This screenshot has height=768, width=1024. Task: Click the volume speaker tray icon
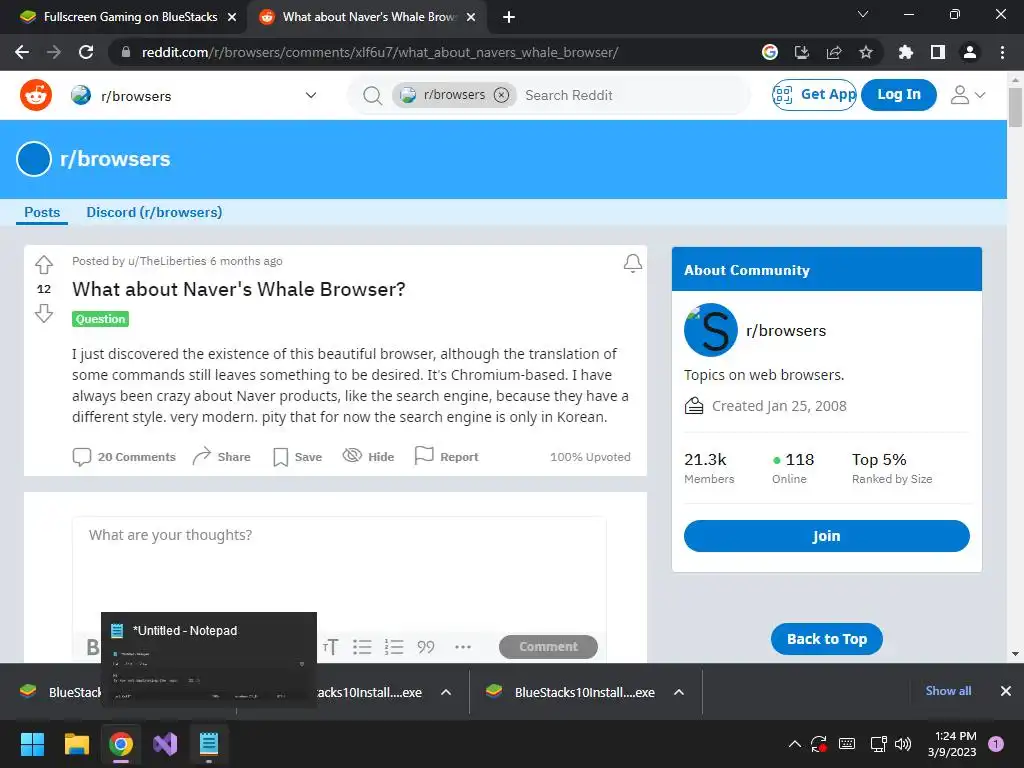903,744
